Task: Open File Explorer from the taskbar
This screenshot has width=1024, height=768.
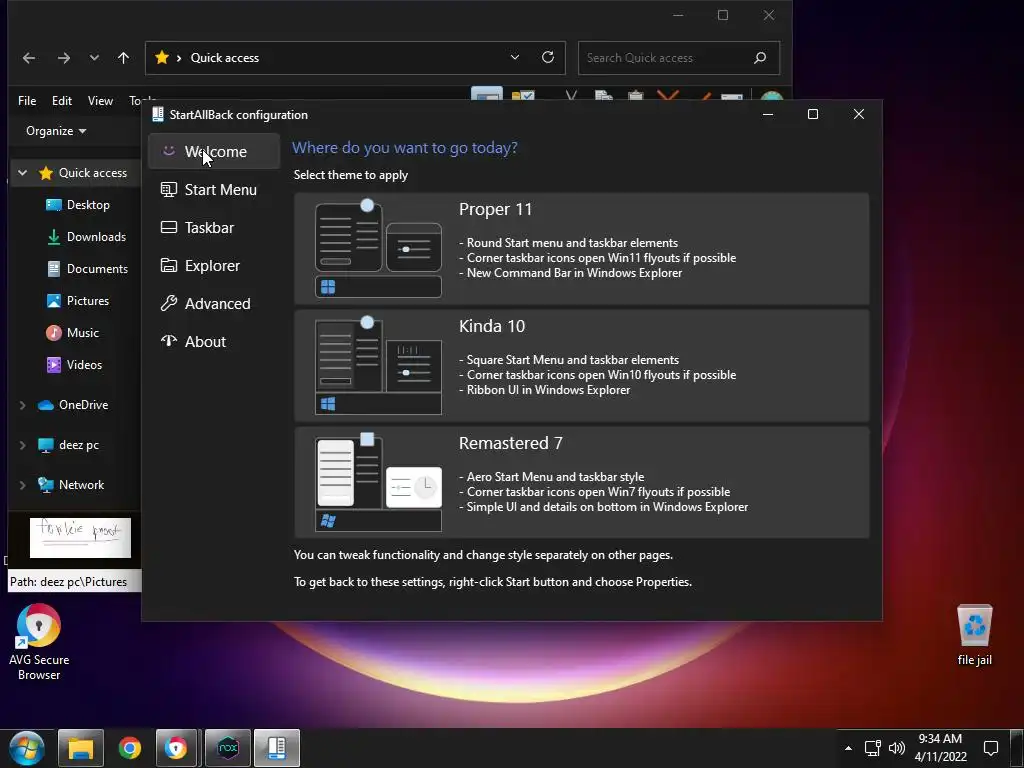Action: coord(81,748)
